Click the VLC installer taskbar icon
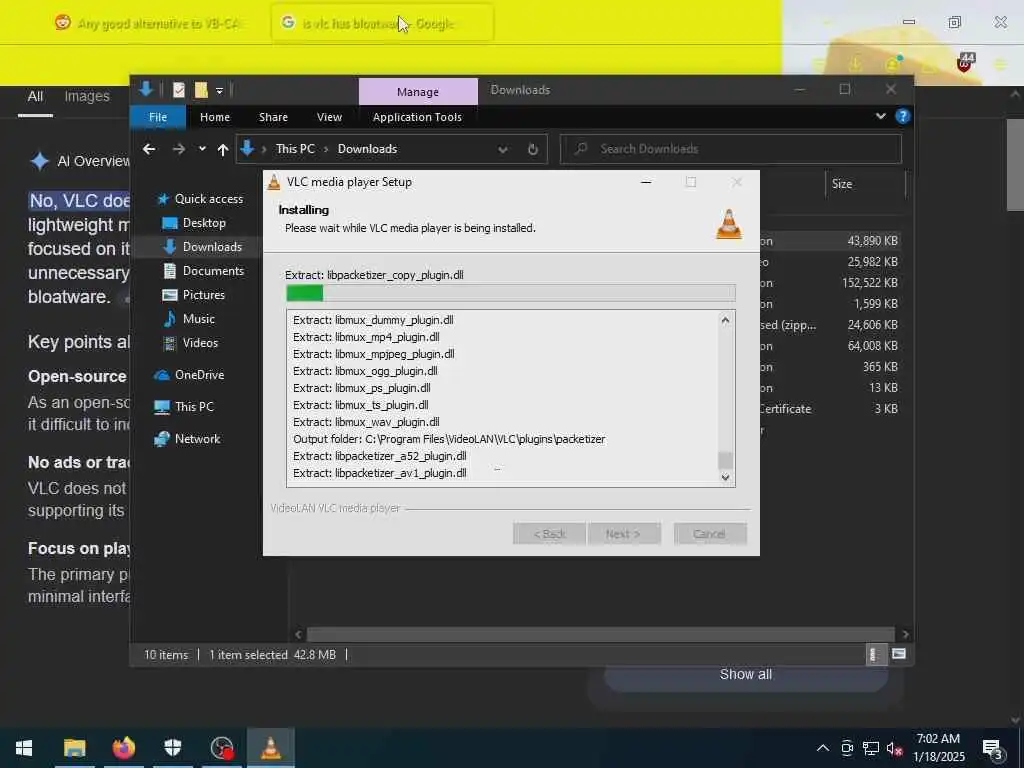This screenshot has width=1024, height=768. [x=271, y=748]
